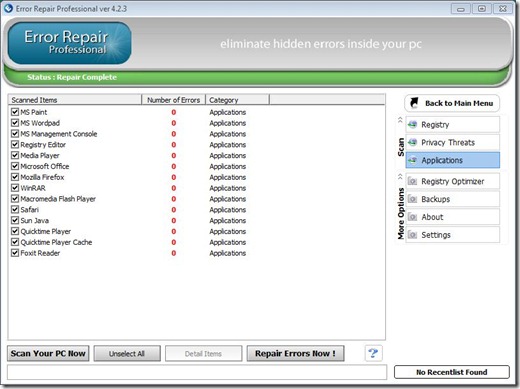
Task: Collapse the Scan section chevron
Action: pyautogui.click(x=400, y=120)
